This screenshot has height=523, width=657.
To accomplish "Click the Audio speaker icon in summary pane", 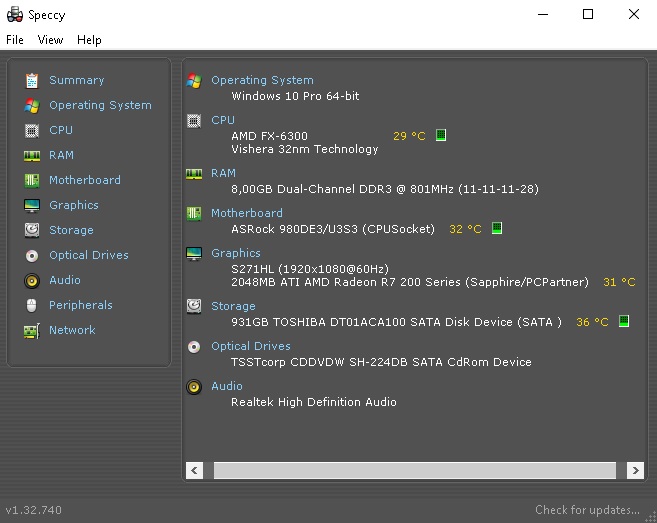I will pyautogui.click(x=194, y=387).
